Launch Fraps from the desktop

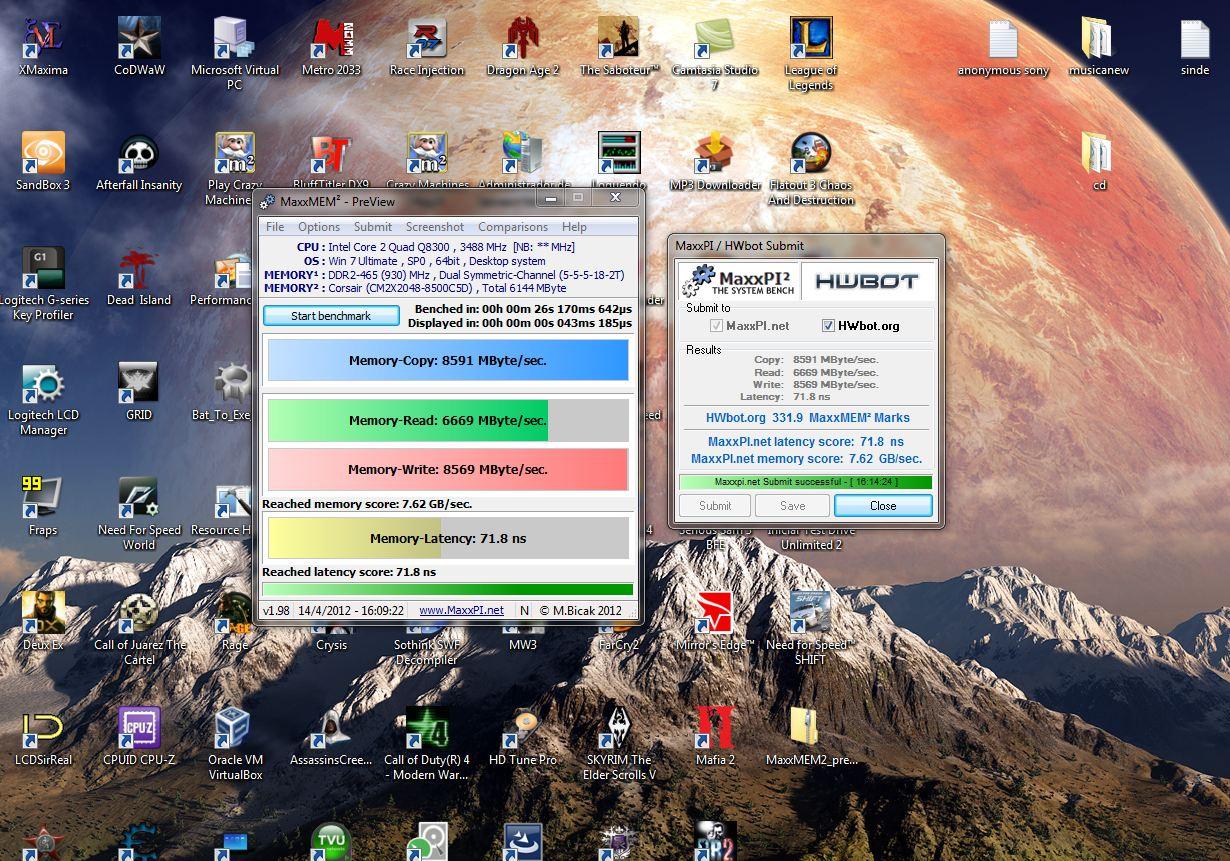43,506
